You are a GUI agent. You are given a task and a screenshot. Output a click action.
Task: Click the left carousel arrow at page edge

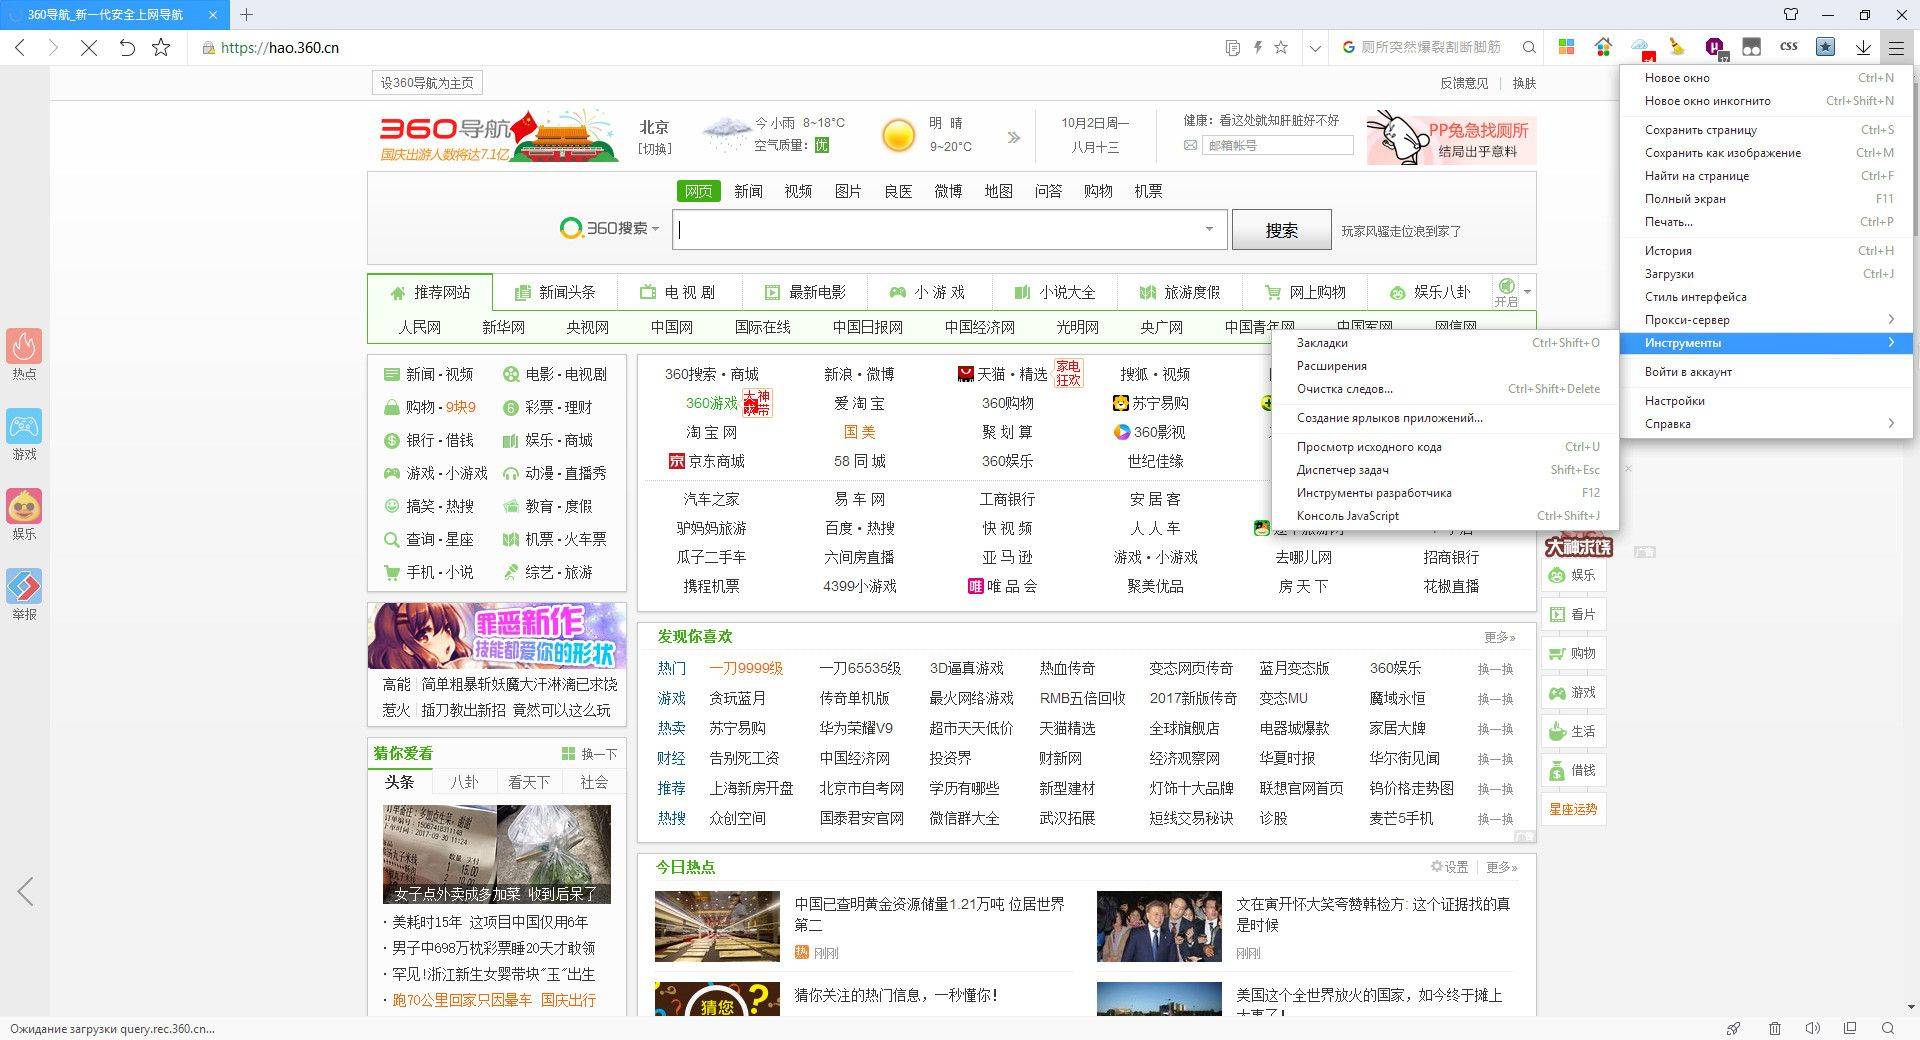pyautogui.click(x=25, y=891)
